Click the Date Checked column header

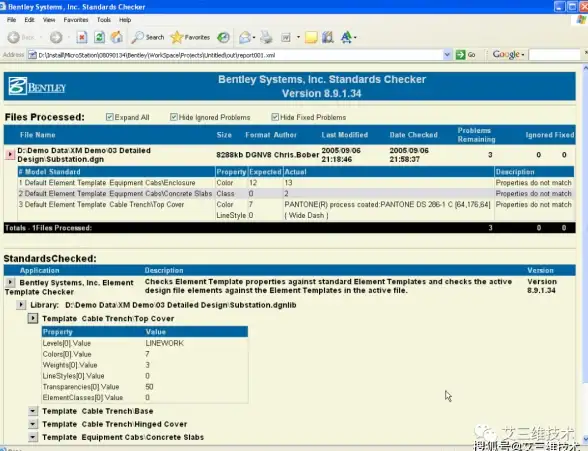click(x=414, y=135)
